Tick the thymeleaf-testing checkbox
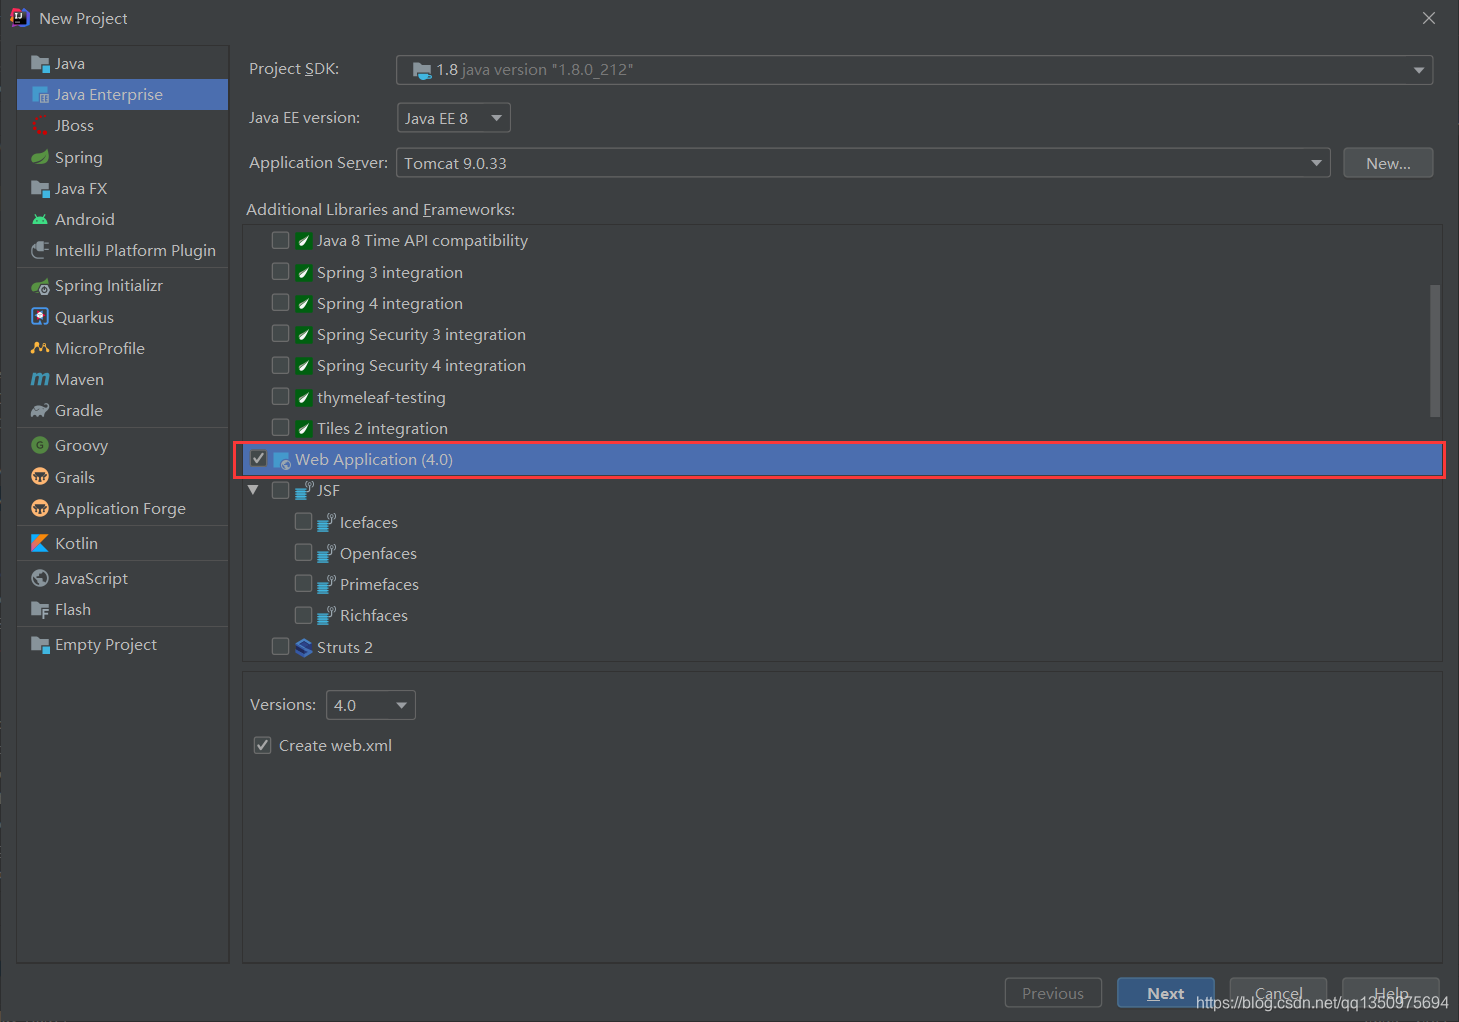This screenshot has height=1022, width=1459. [x=281, y=397]
